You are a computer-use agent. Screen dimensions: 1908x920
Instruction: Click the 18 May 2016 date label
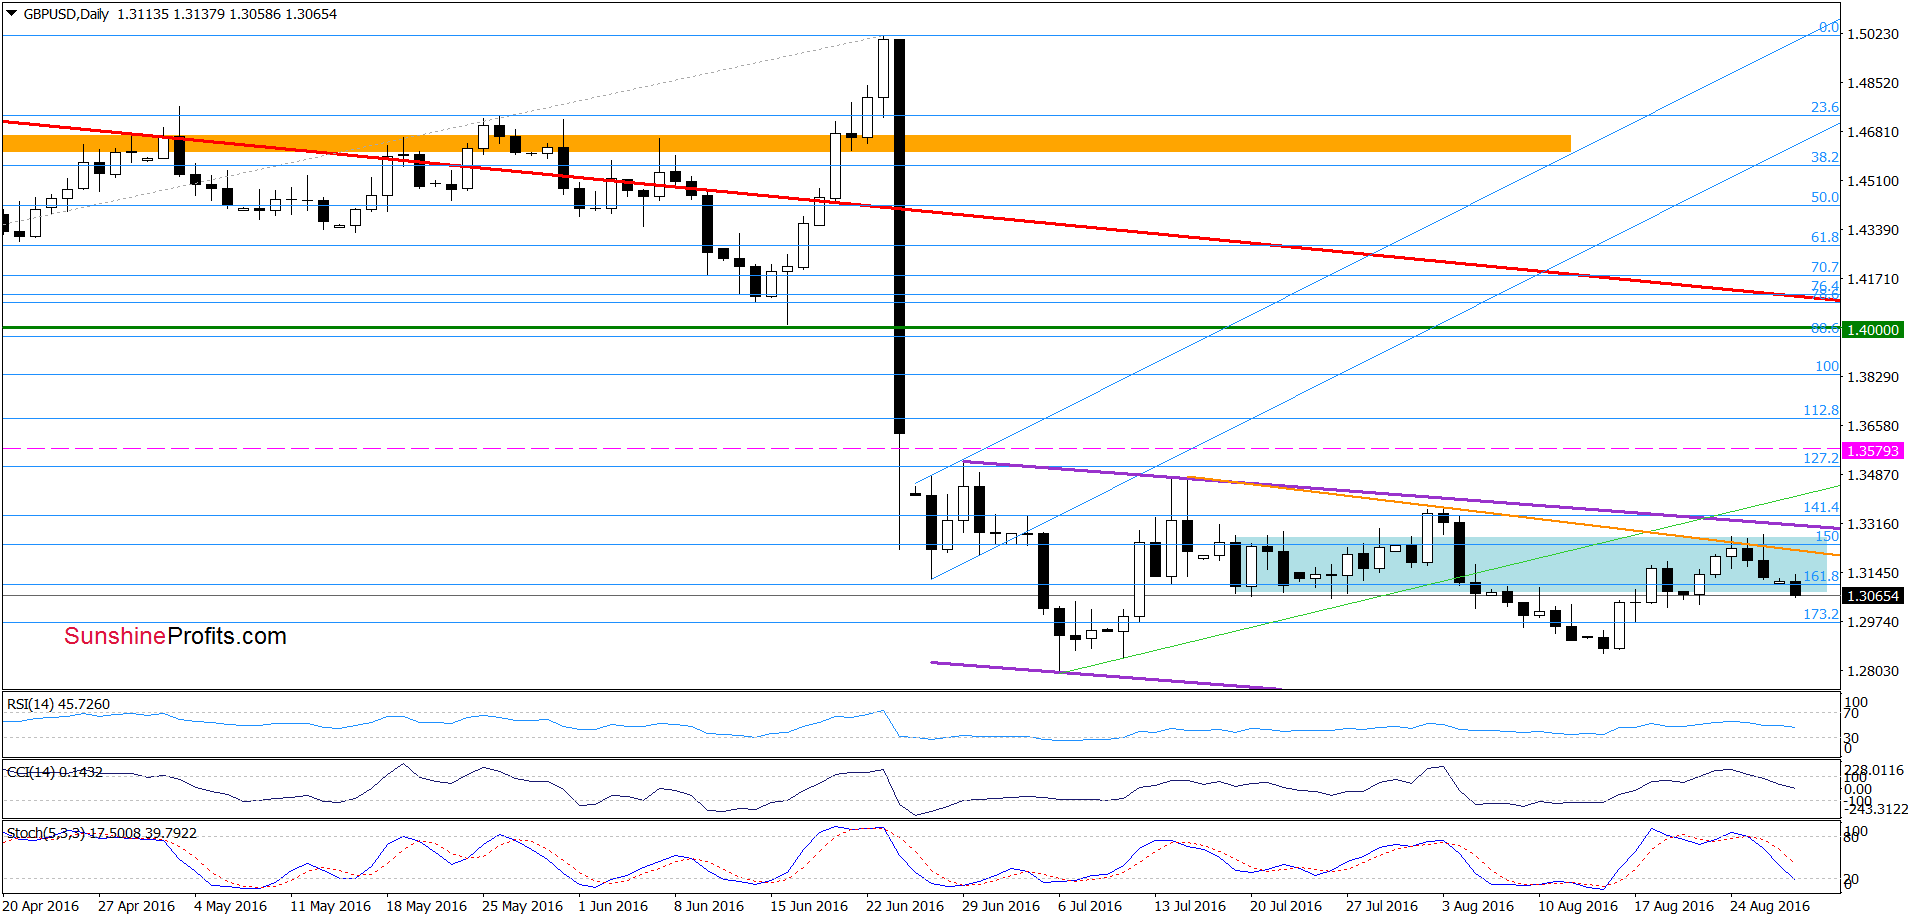coord(426,906)
